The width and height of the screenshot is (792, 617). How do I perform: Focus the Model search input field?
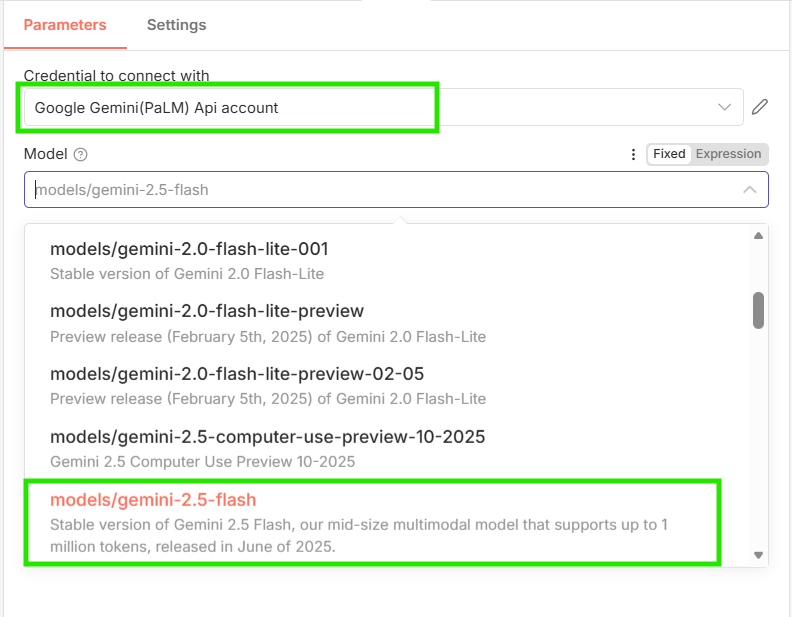click(x=396, y=190)
